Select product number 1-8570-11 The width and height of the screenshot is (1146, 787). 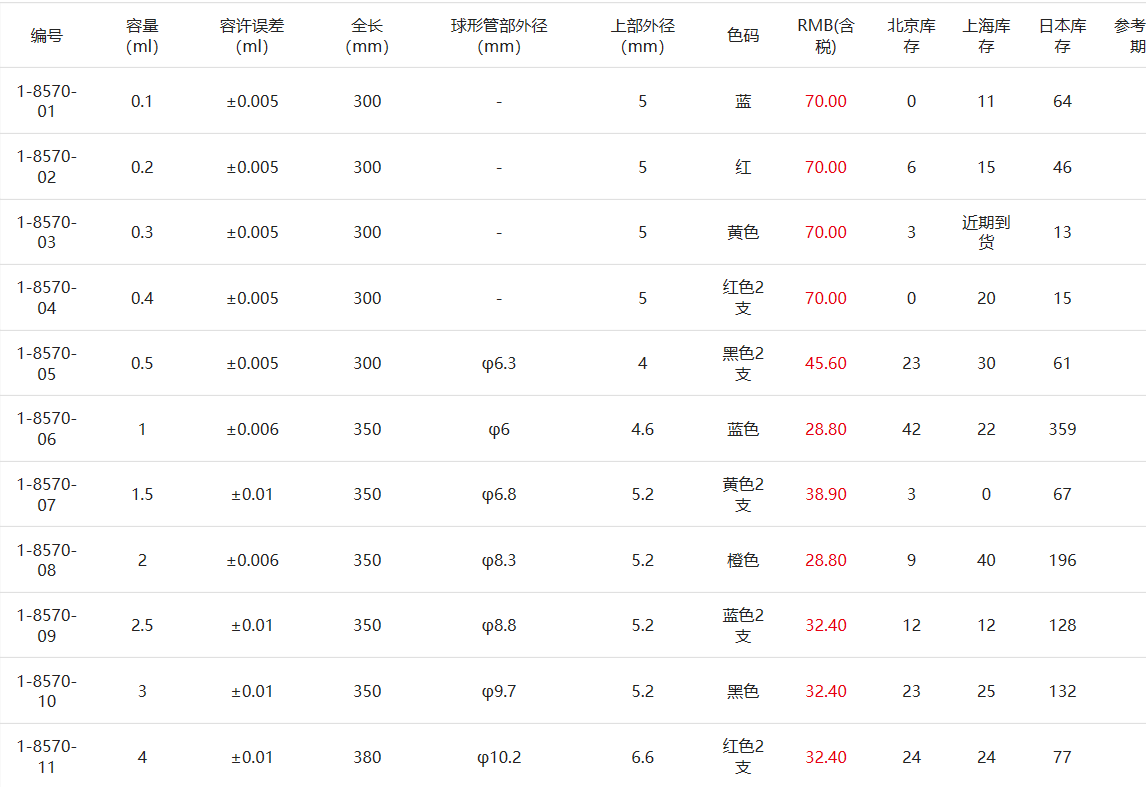[47, 756]
